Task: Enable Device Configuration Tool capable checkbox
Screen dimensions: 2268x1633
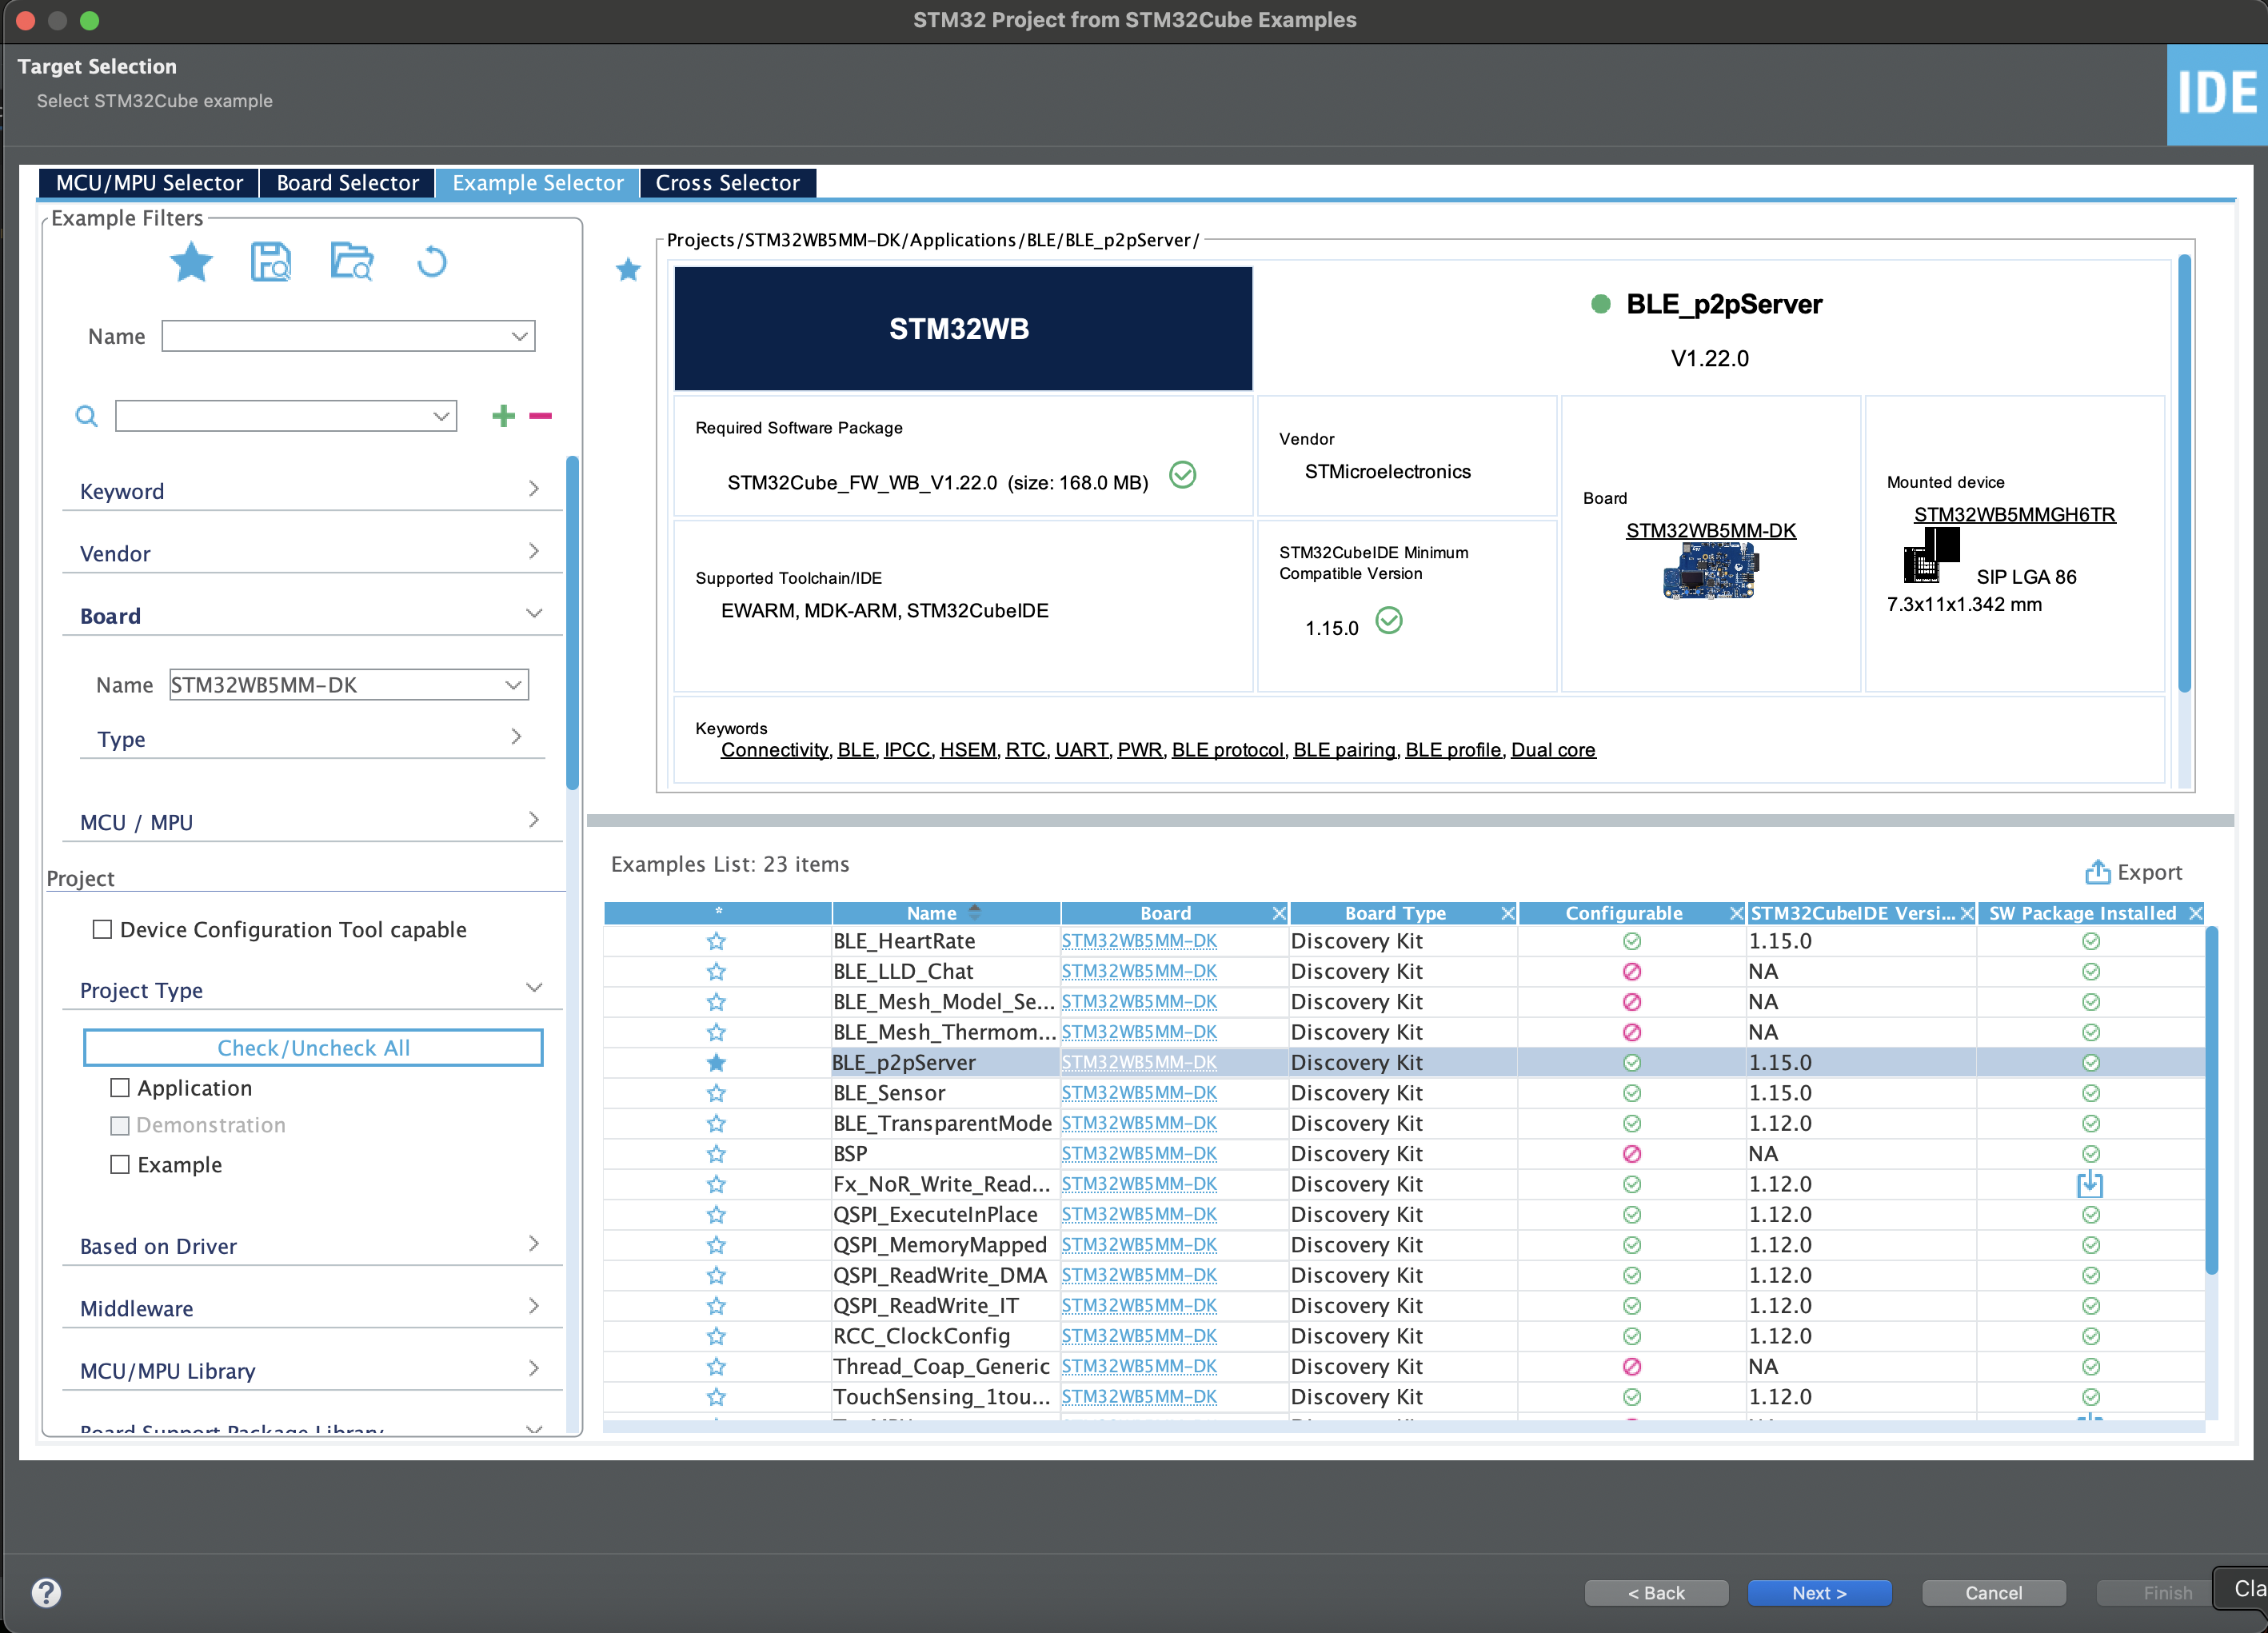Action: coord(102,929)
